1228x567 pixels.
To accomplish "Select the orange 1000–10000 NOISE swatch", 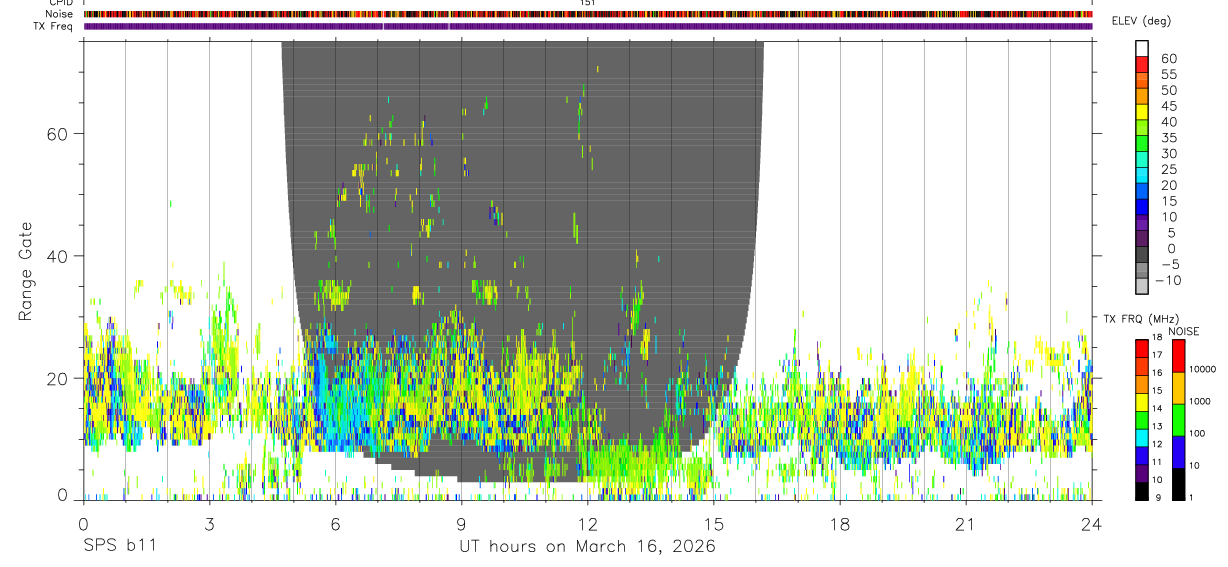I will coord(1180,387).
